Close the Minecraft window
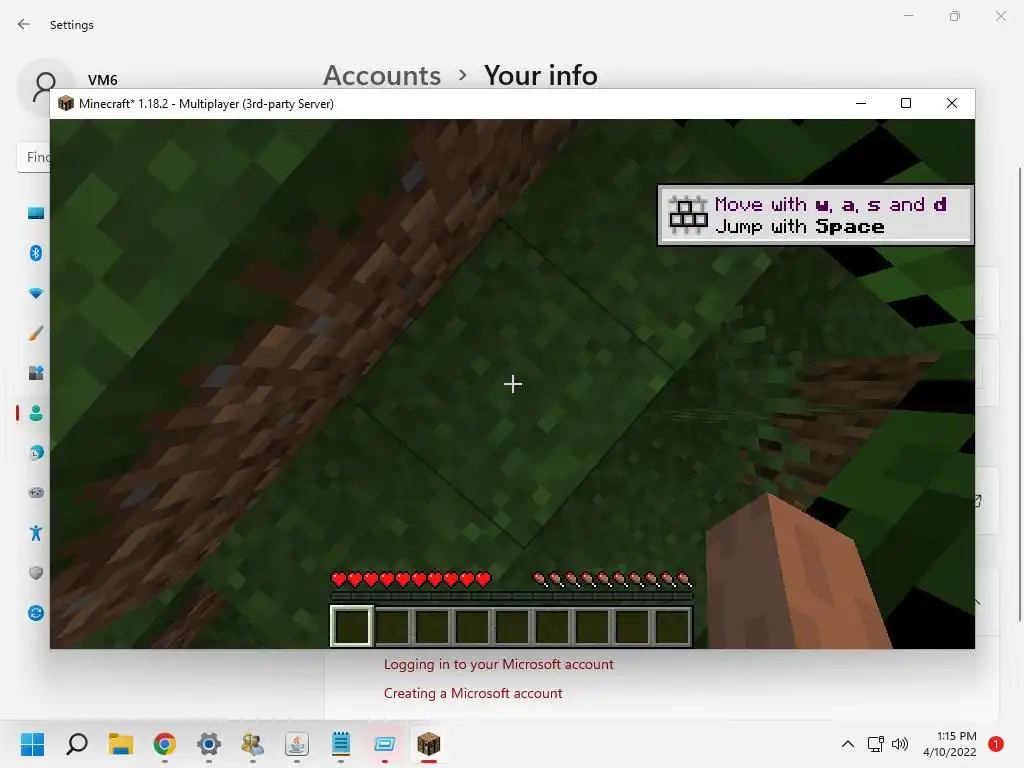This screenshot has width=1024, height=768. tap(952, 103)
